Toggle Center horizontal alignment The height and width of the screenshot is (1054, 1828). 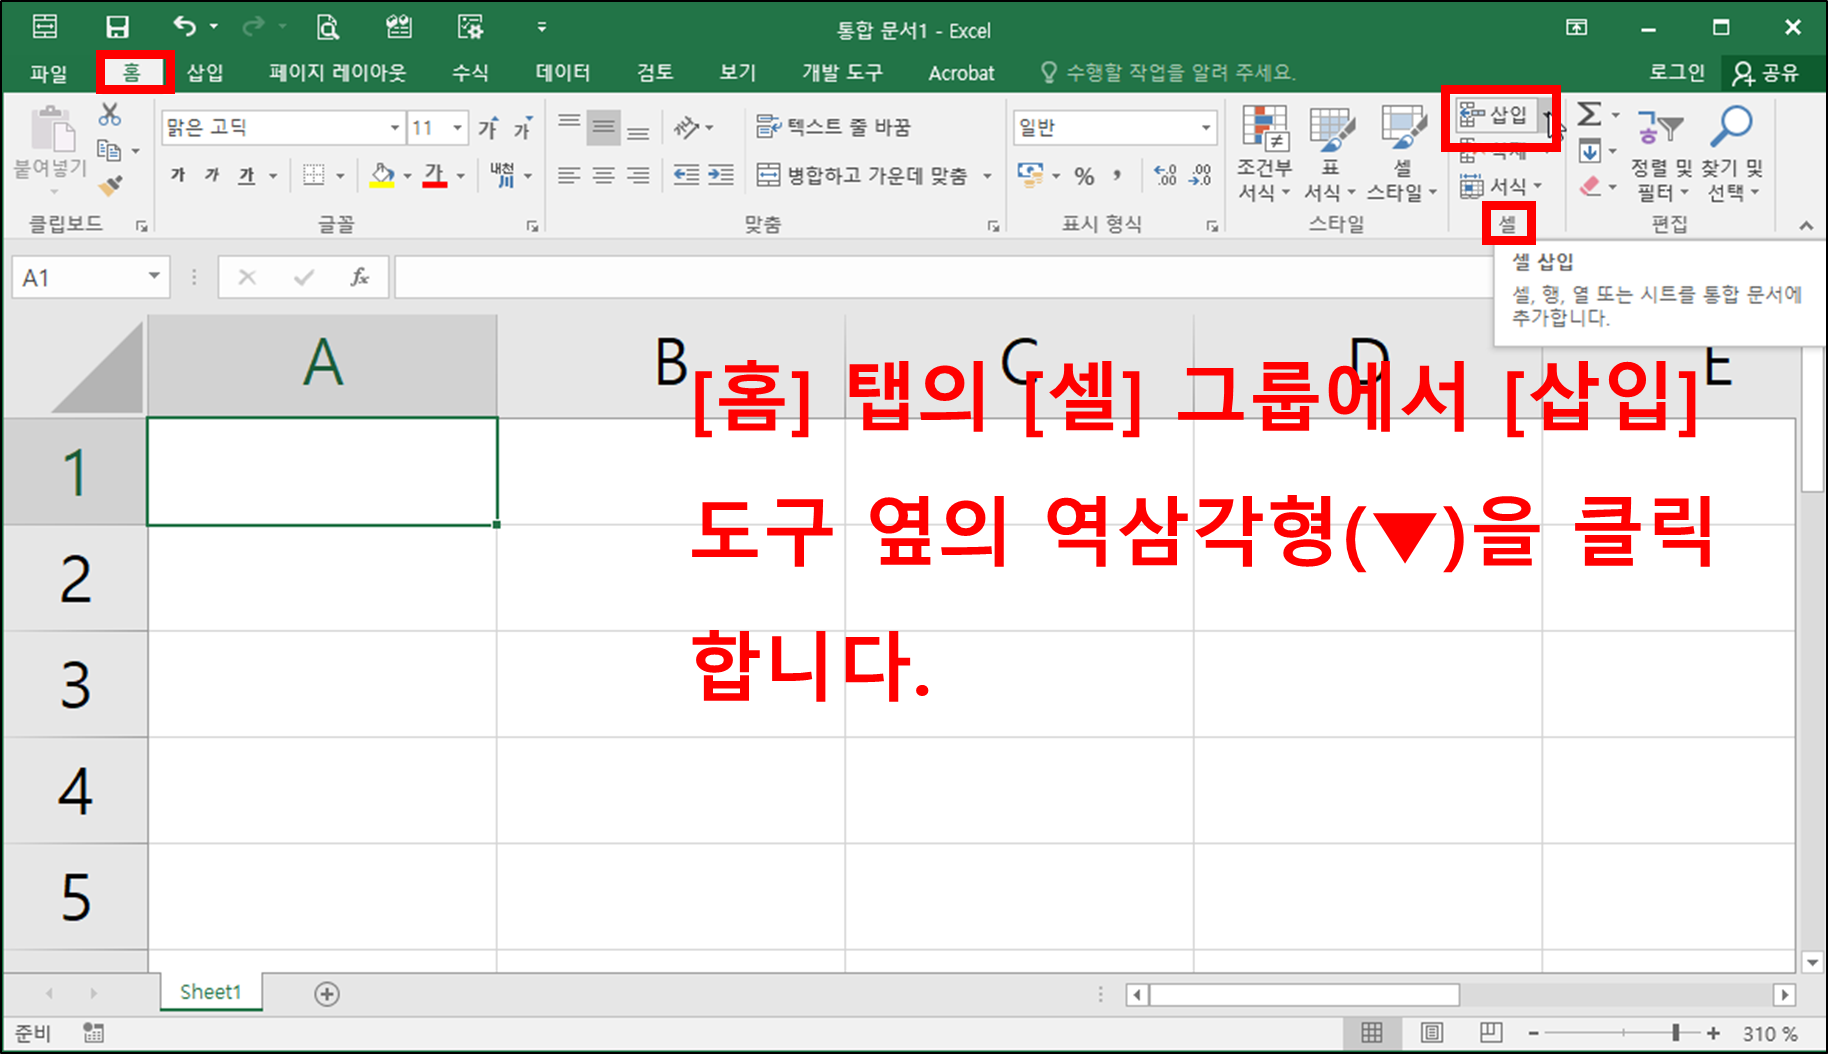tap(604, 175)
